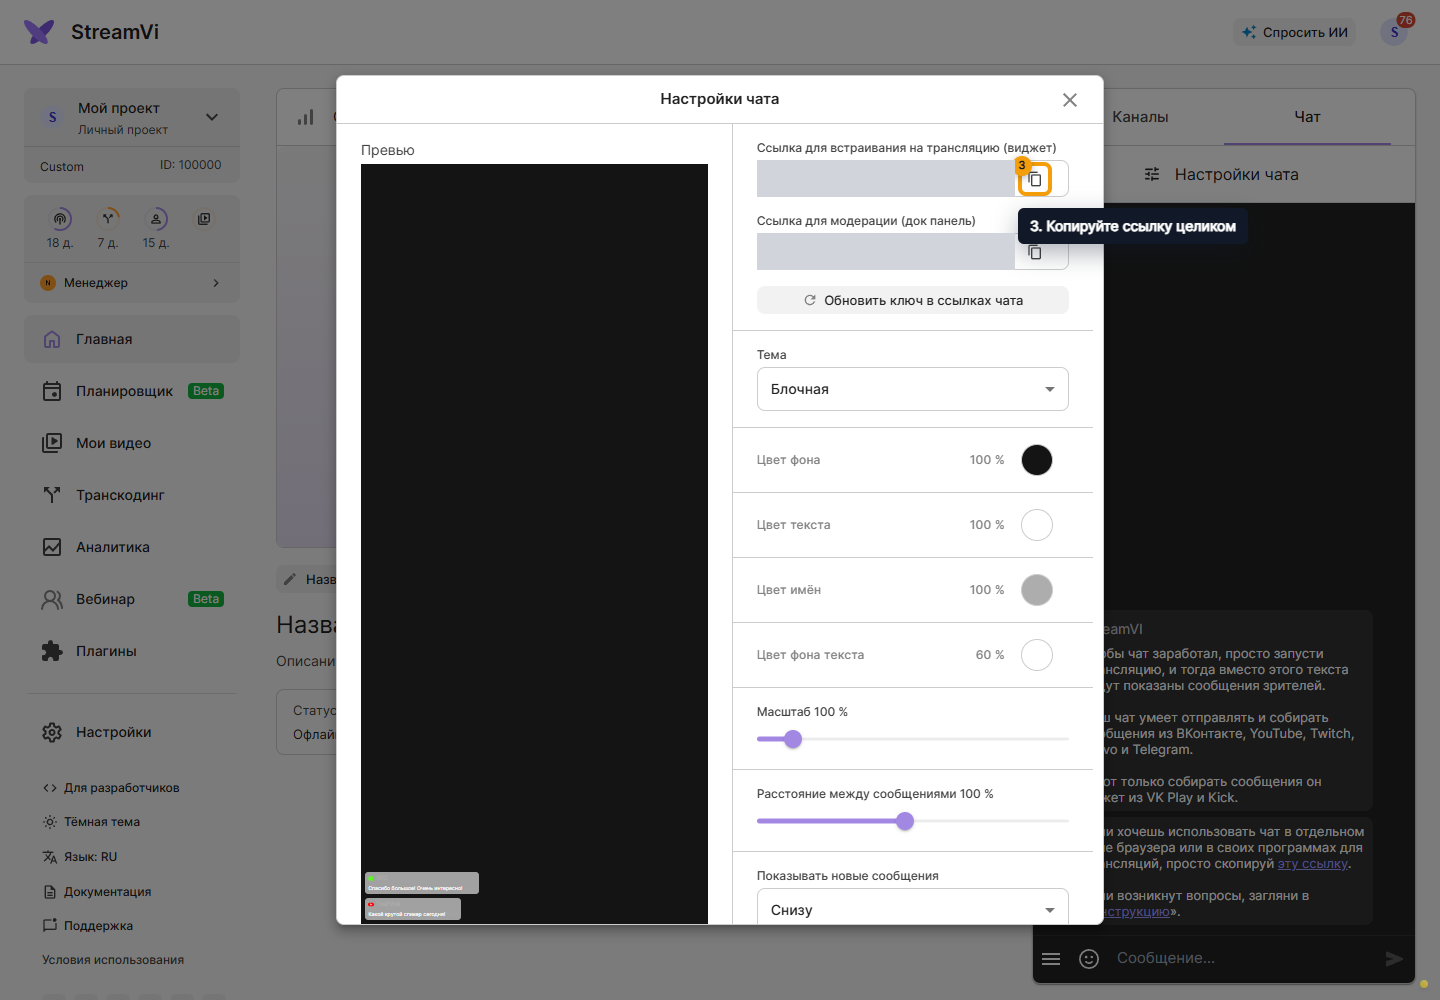This screenshot has height=1000, width=1440.
Task: Open the Главная home page icon
Action: [52, 339]
